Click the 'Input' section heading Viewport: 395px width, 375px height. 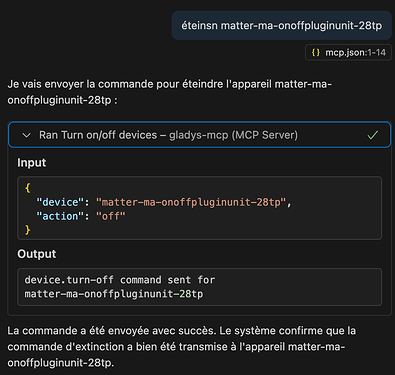coord(32,163)
